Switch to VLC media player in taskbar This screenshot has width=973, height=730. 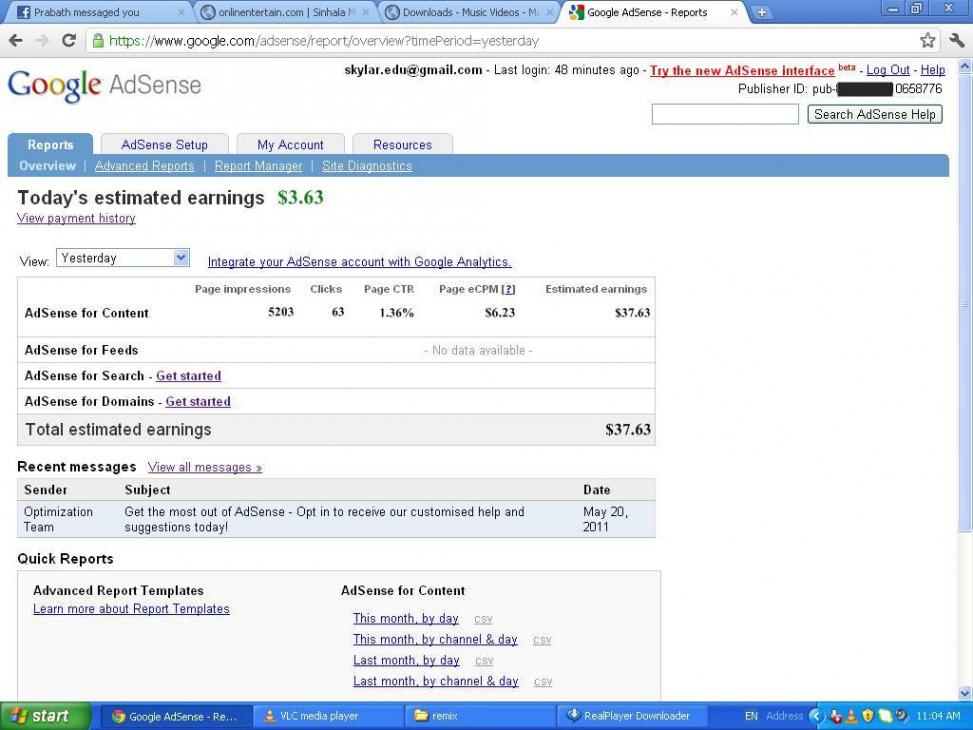point(328,716)
